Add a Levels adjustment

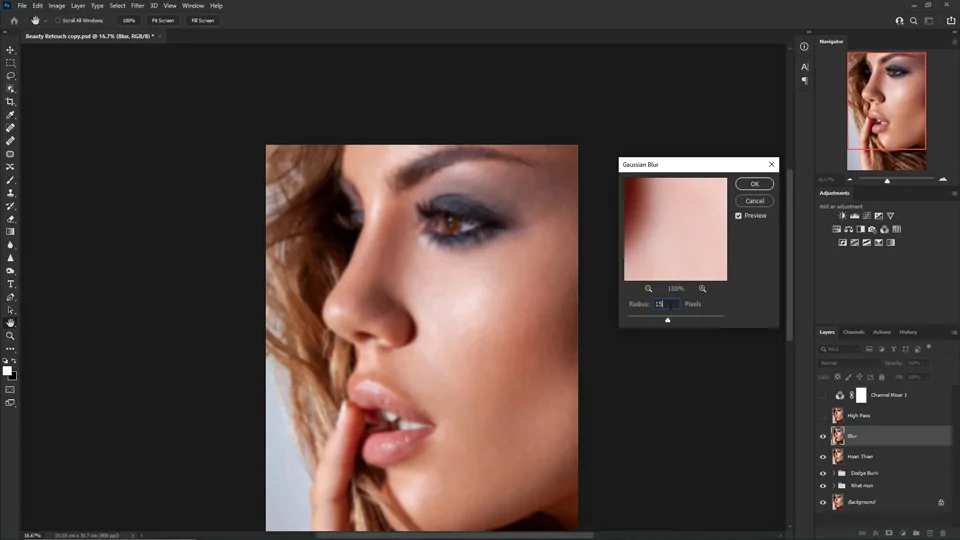[855, 216]
